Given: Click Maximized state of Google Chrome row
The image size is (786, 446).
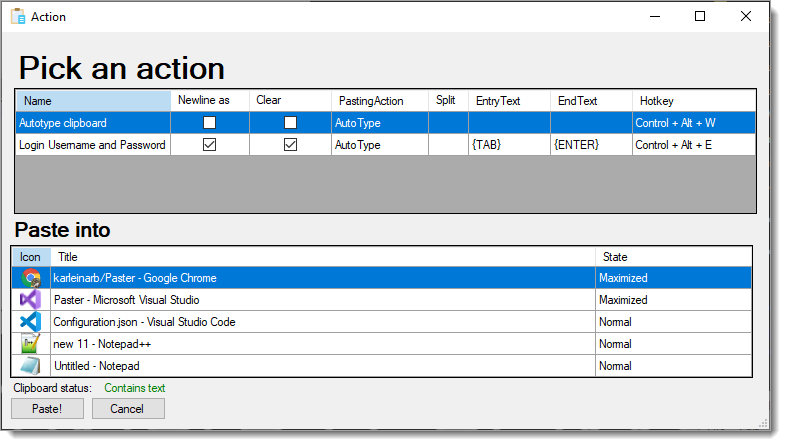Looking at the screenshot, I should (x=674, y=278).
